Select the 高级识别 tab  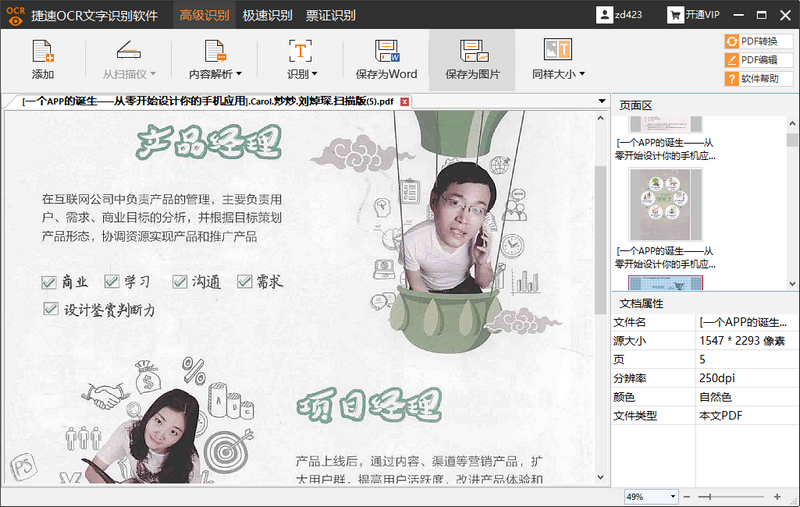pyautogui.click(x=203, y=15)
